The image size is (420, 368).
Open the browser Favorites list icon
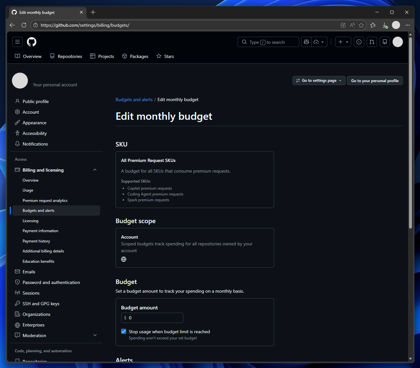(373, 25)
